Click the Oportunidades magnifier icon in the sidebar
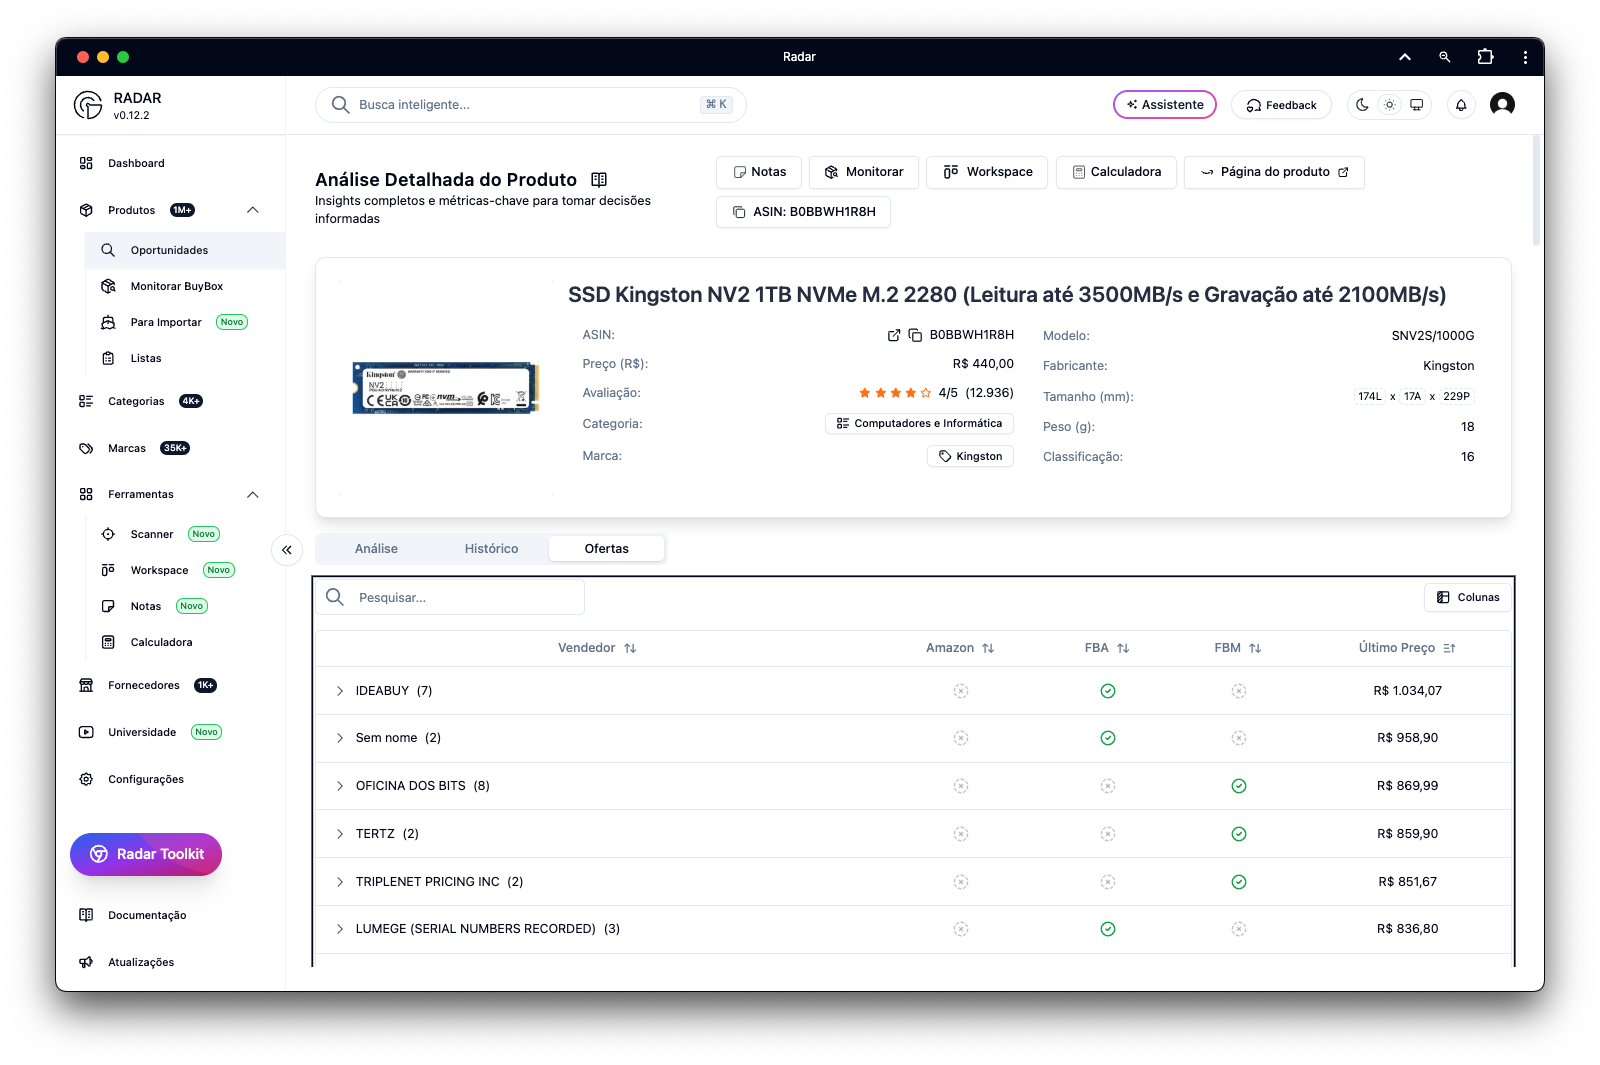1600x1065 pixels. tap(108, 250)
